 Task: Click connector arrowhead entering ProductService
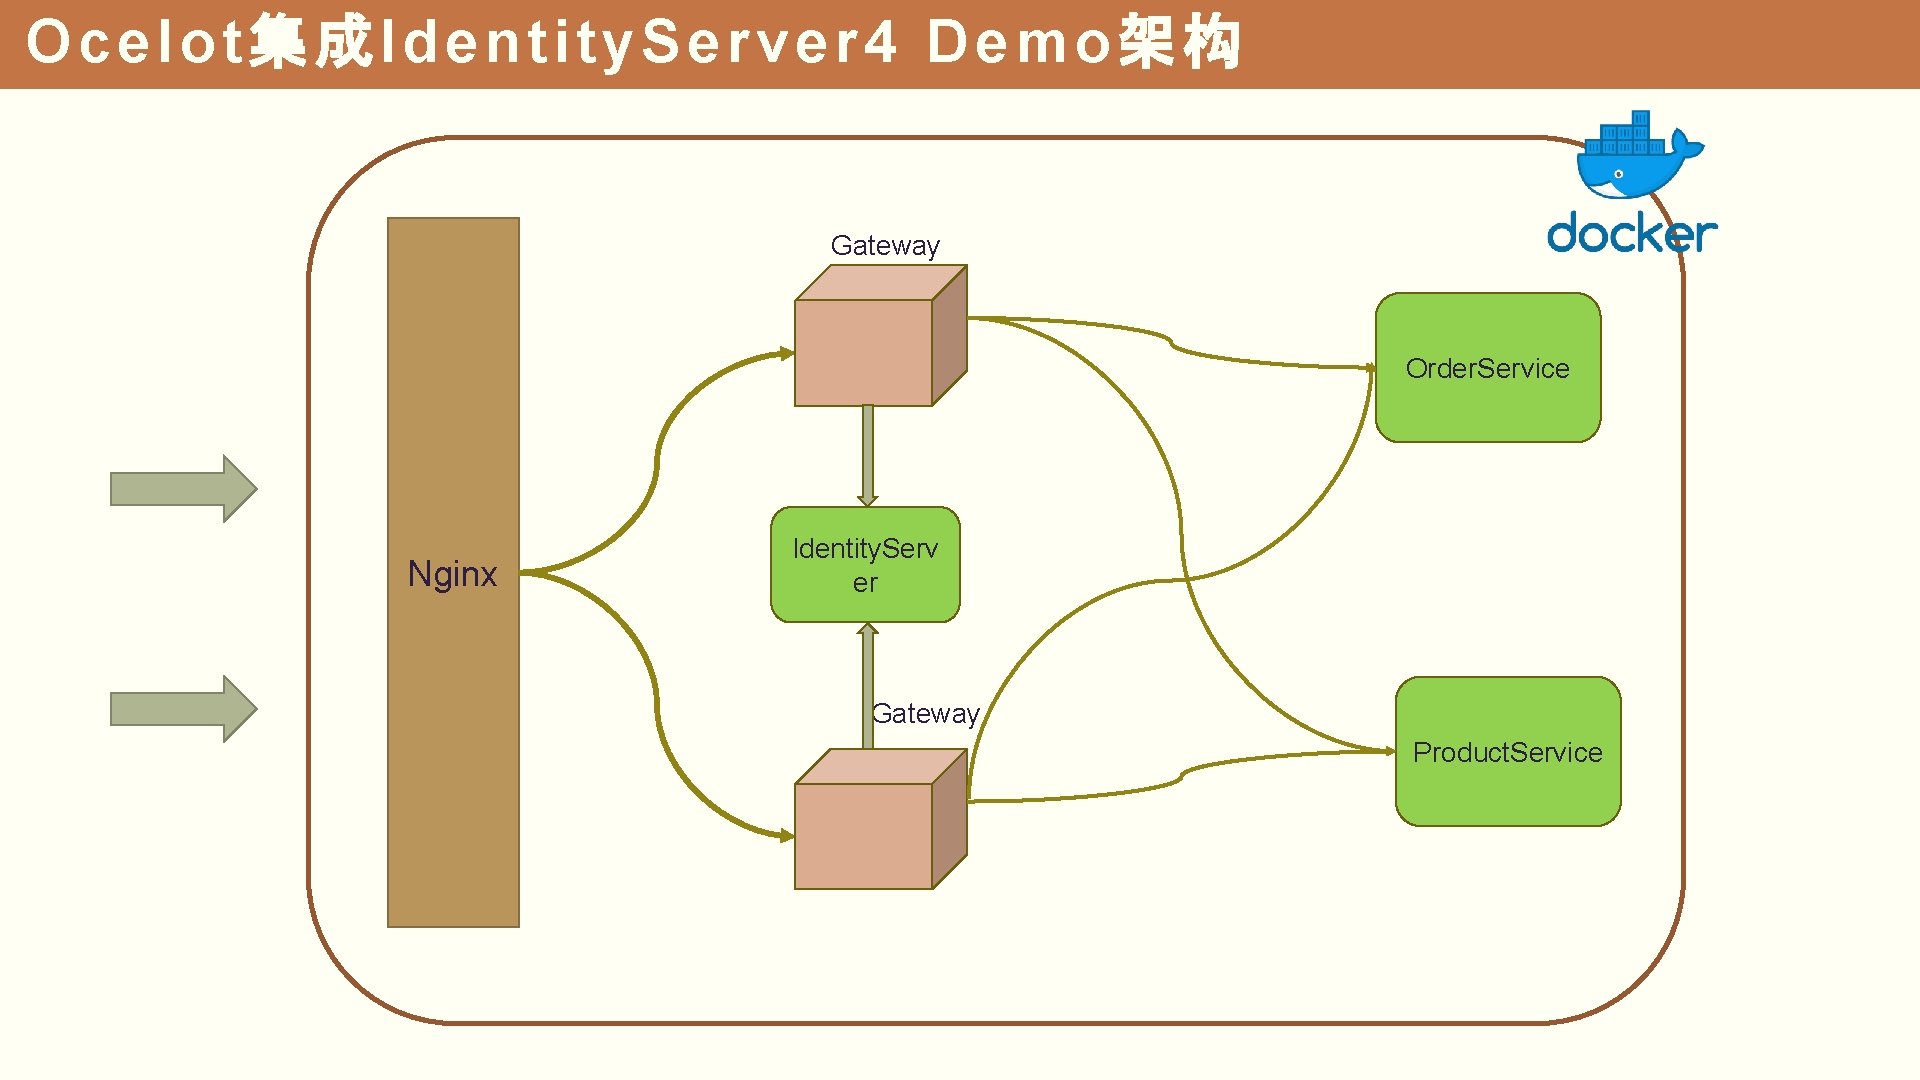[x=1389, y=751]
